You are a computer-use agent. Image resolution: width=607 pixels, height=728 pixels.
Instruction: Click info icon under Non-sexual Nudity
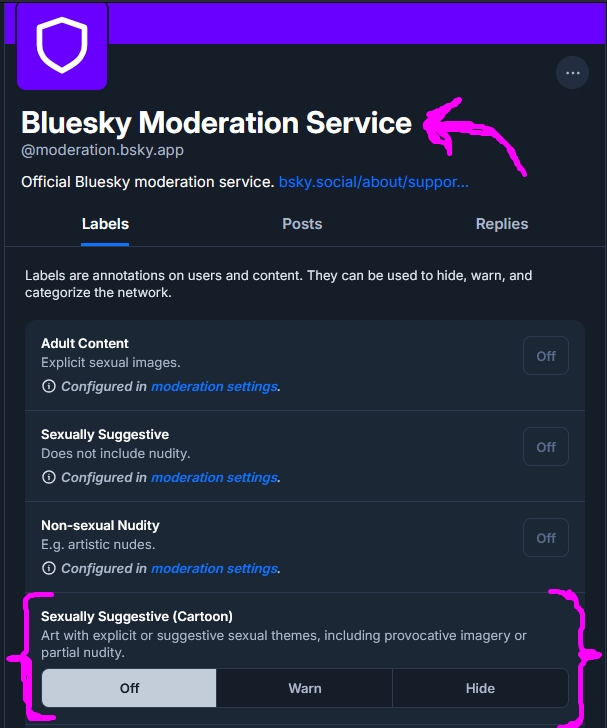pos(49,568)
